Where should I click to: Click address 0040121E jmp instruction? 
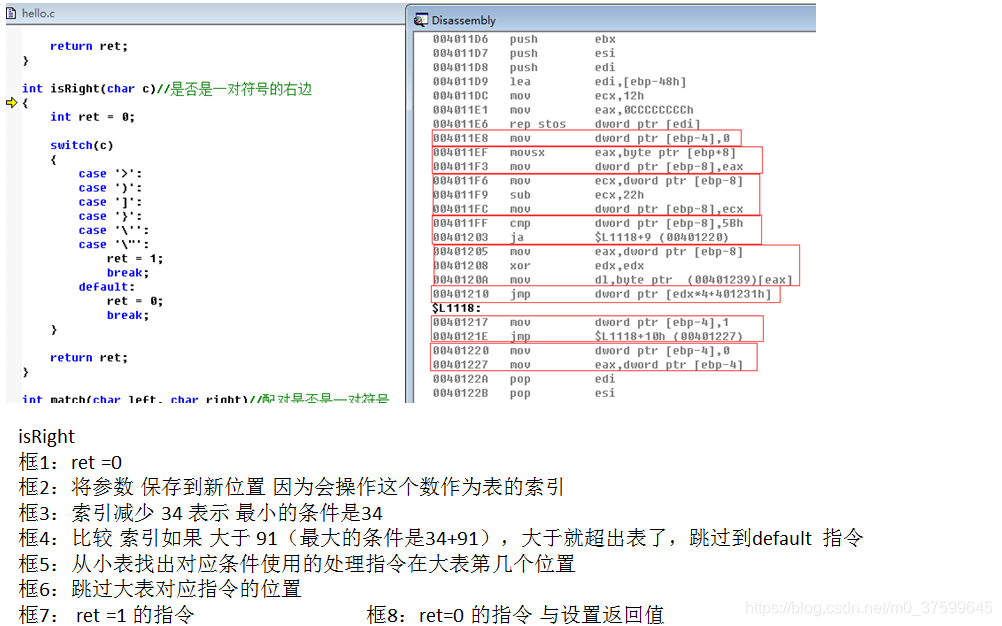coord(588,336)
